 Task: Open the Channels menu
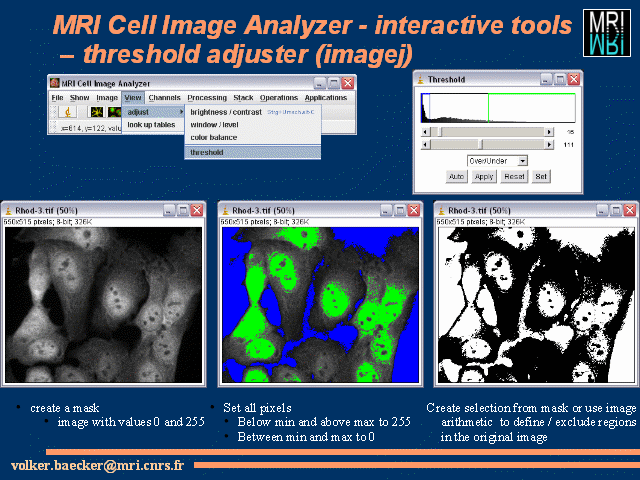[164, 98]
